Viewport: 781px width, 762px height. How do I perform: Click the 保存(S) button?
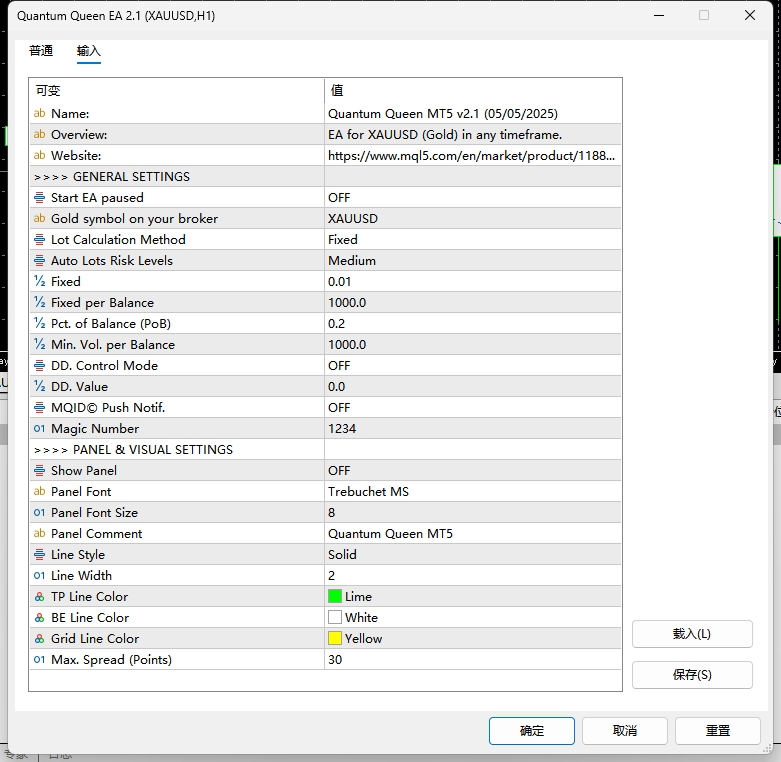coord(692,675)
